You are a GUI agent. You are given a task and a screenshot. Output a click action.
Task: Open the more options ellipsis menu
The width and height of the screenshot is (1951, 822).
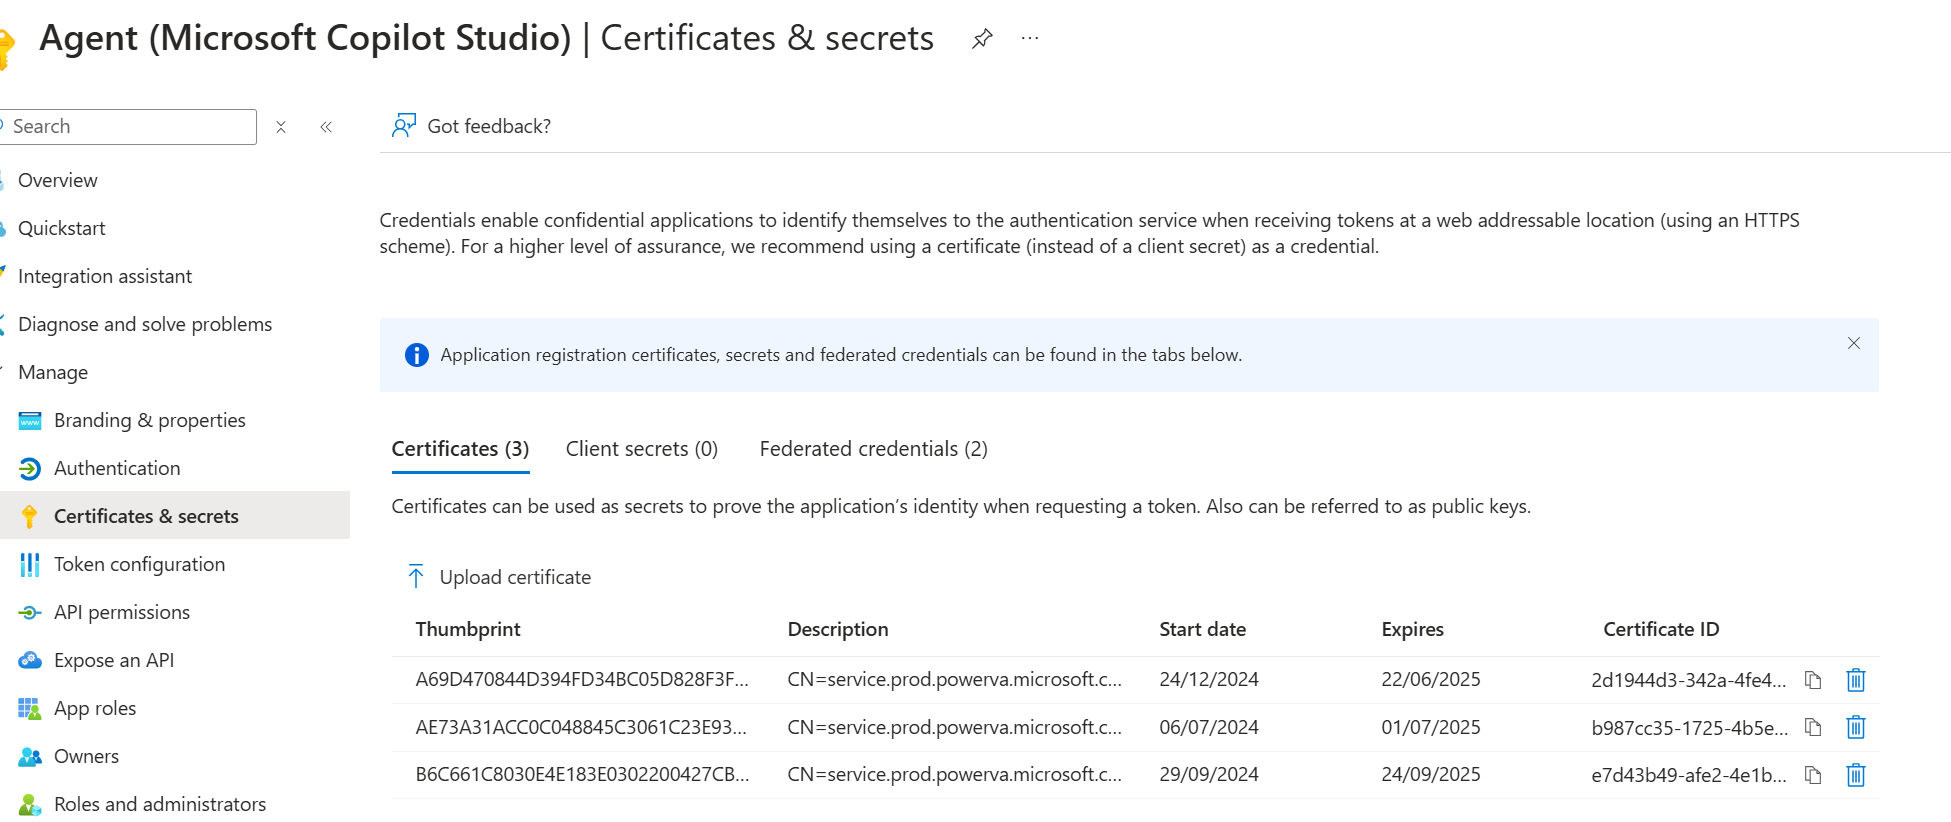1030,38
